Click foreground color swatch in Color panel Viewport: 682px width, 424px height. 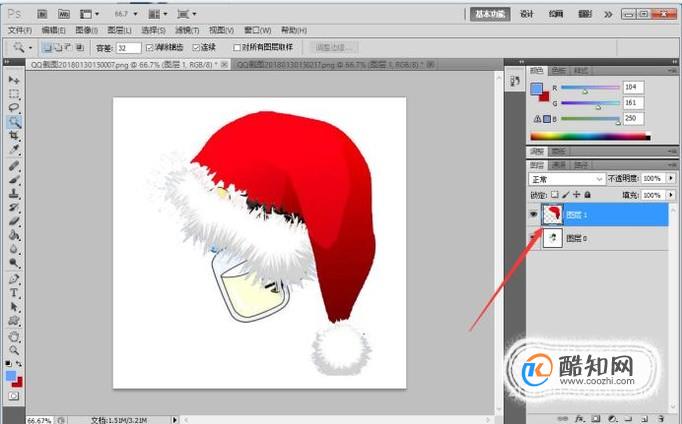click(536, 89)
